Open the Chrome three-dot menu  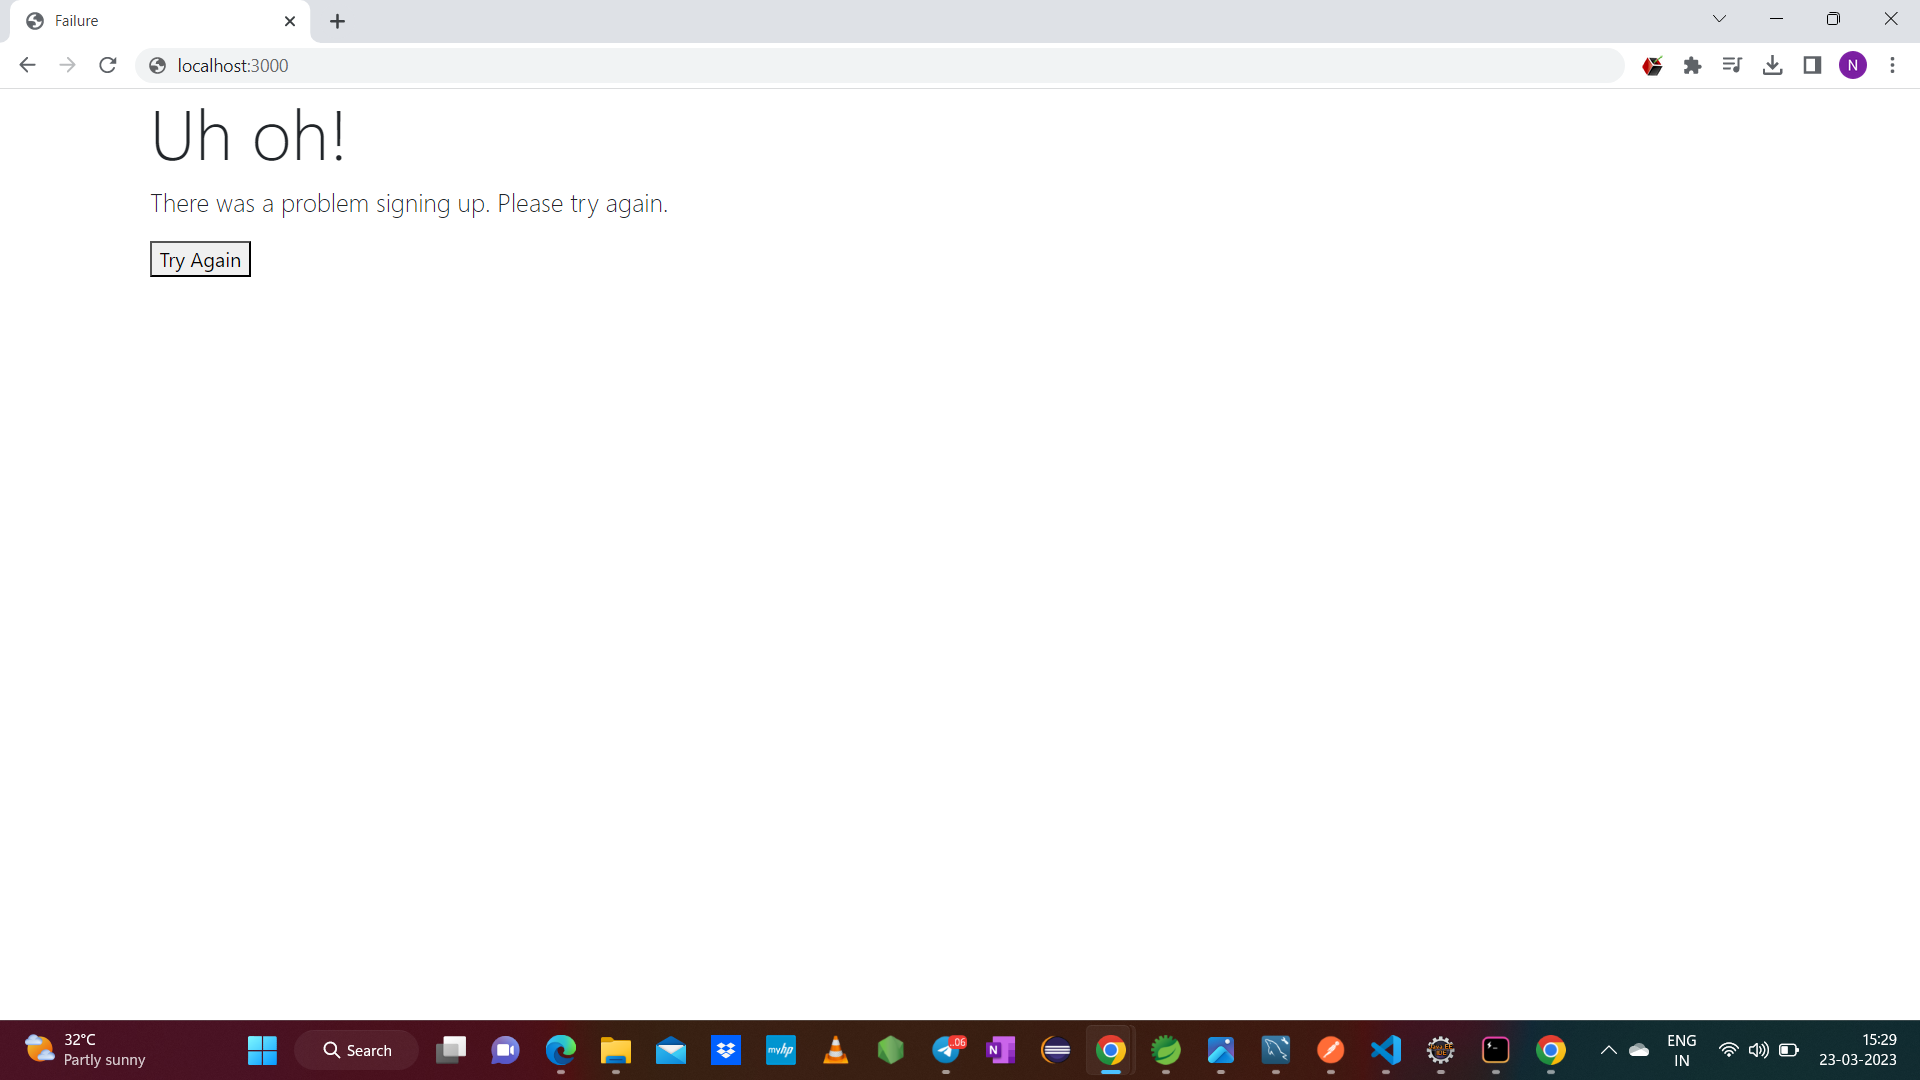coord(1892,65)
